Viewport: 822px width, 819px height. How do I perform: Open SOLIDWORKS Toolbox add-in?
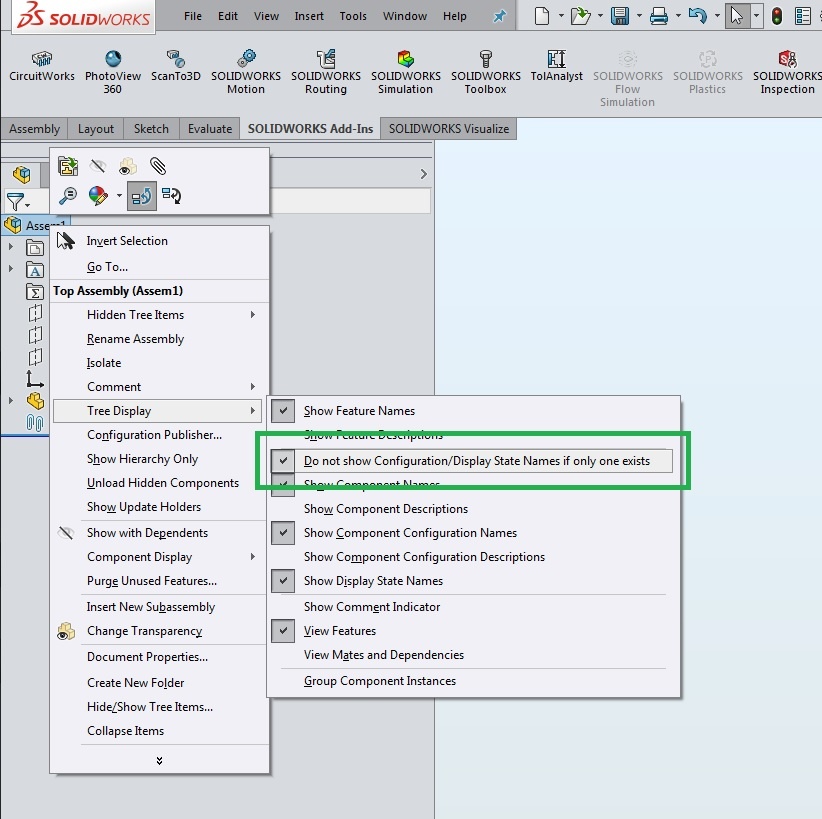pyautogui.click(x=485, y=72)
